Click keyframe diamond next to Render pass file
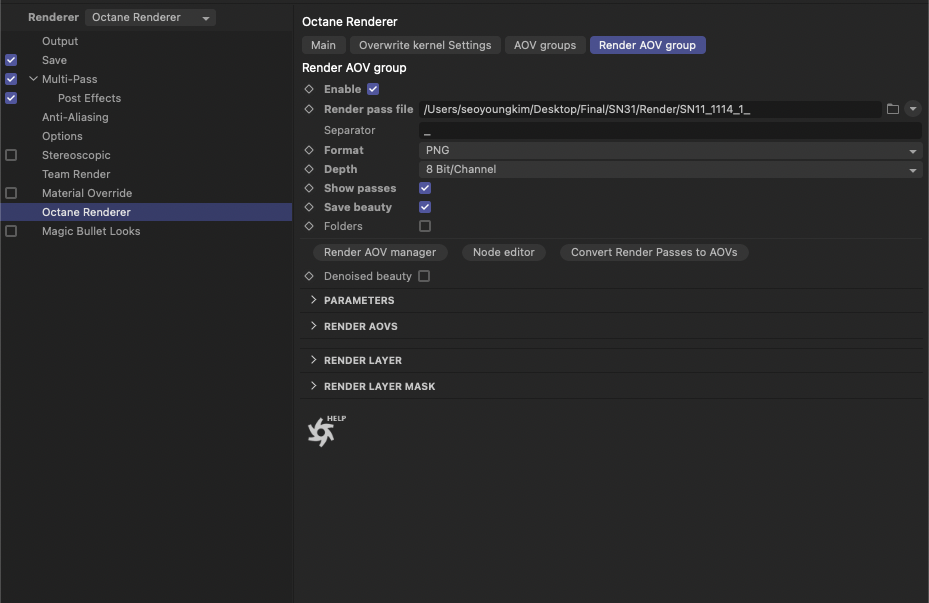 [x=309, y=109]
